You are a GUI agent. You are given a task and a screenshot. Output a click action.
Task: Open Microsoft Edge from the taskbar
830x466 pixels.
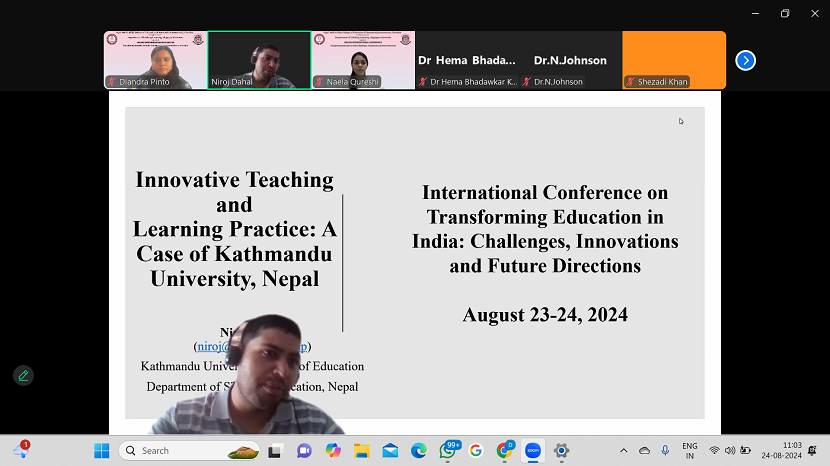pyautogui.click(x=419, y=451)
